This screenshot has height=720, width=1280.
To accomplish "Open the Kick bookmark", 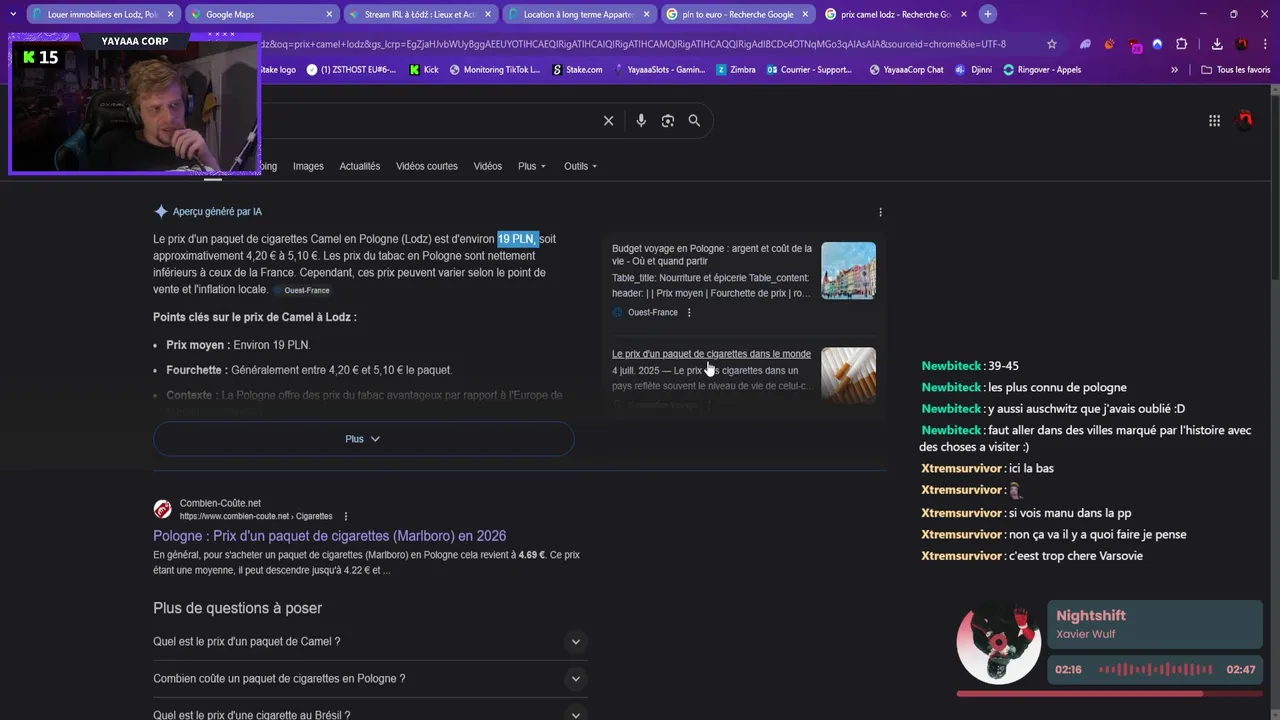I will click(x=423, y=70).
